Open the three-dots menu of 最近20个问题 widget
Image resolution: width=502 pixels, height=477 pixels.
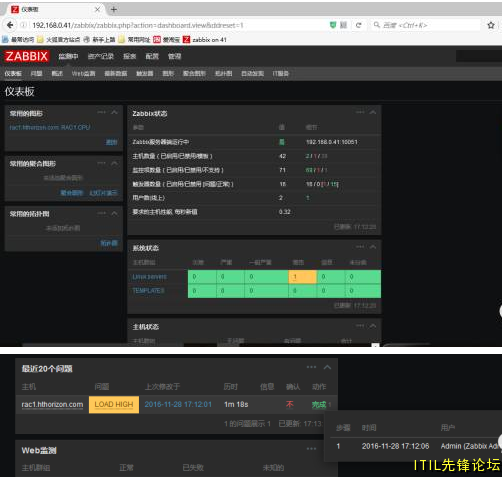[311, 367]
